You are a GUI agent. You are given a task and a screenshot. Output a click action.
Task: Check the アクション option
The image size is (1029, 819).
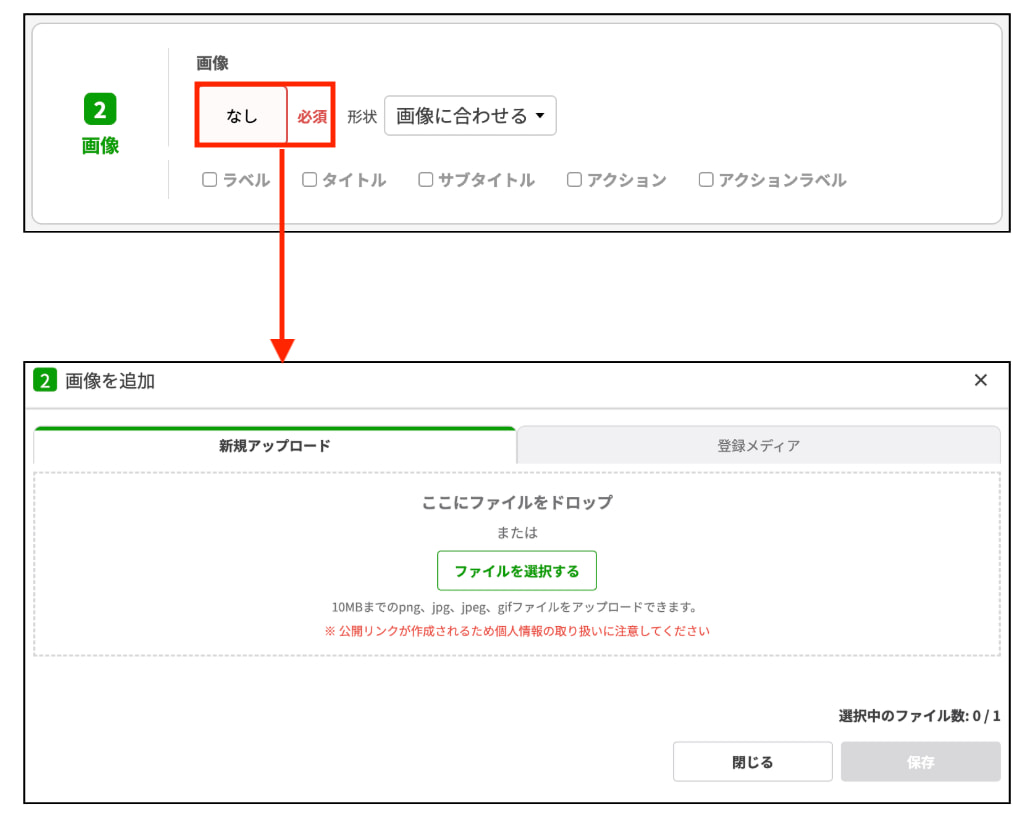tap(573, 180)
